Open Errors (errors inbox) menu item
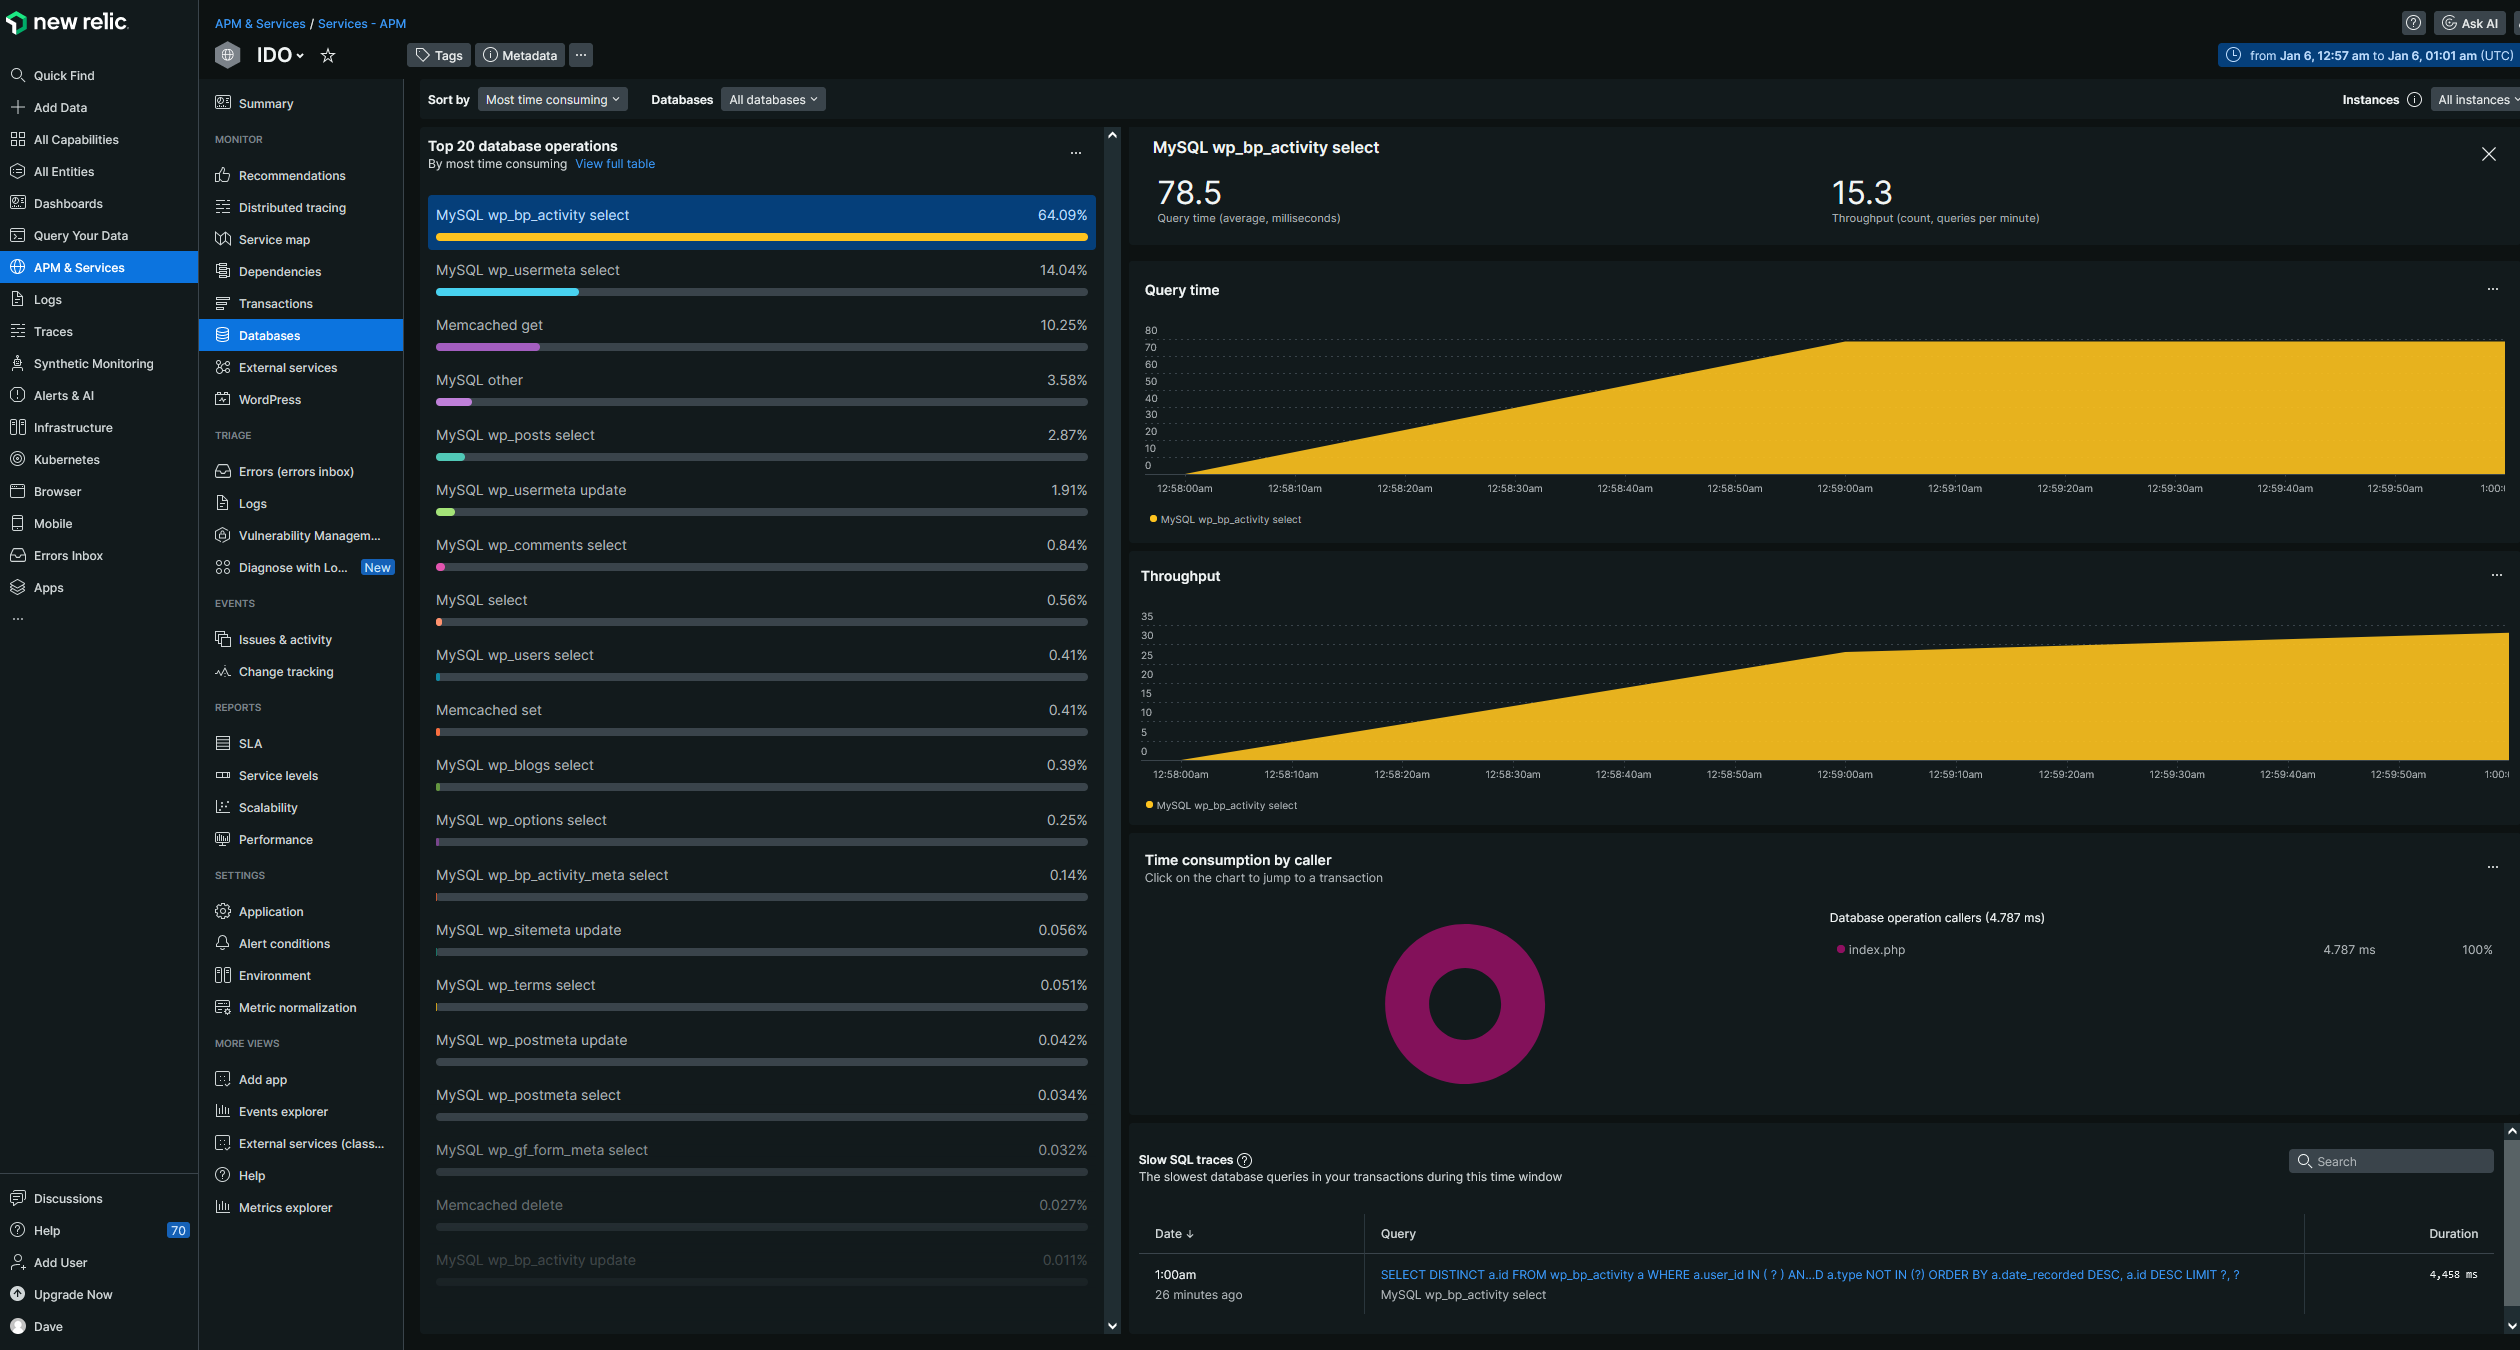 pyautogui.click(x=301, y=471)
